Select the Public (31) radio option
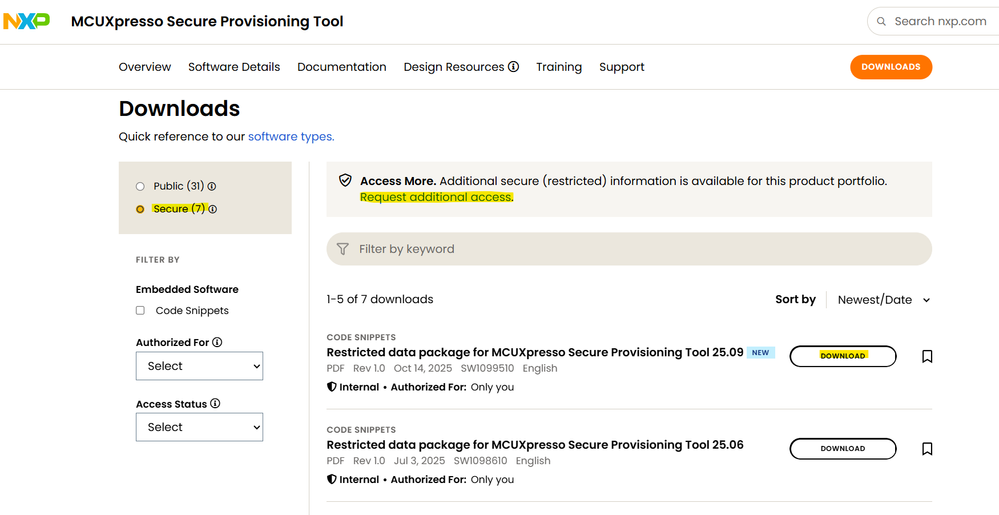This screenshot has width=999, height=515. [x=140, y=186]
